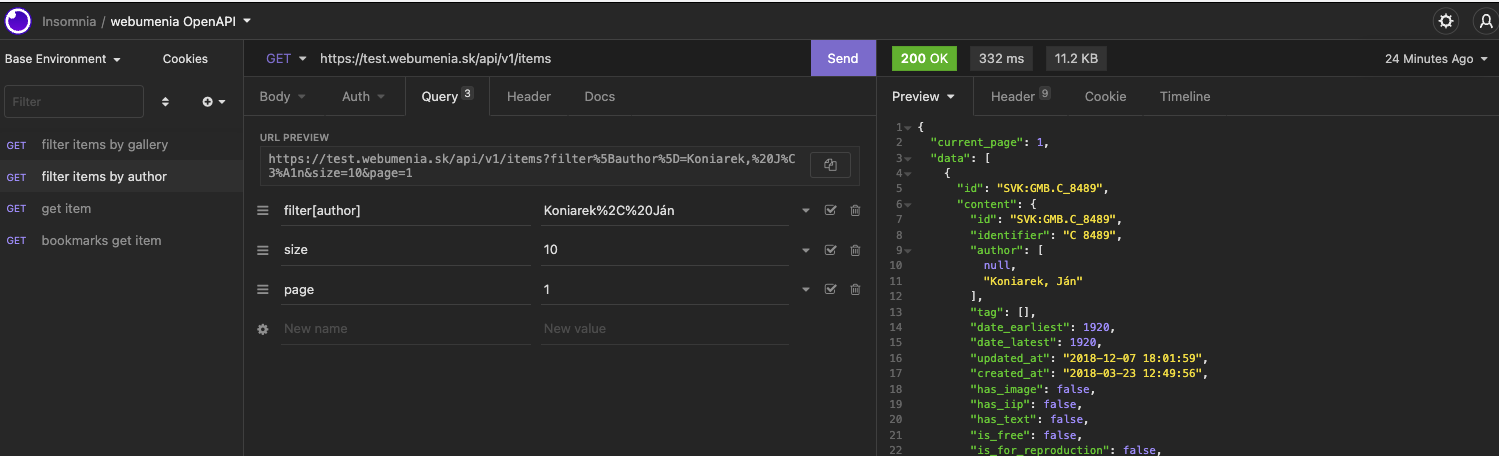1499x456 pixels.
Task: Switch to the response Header tab
Action: (1020, 97)
